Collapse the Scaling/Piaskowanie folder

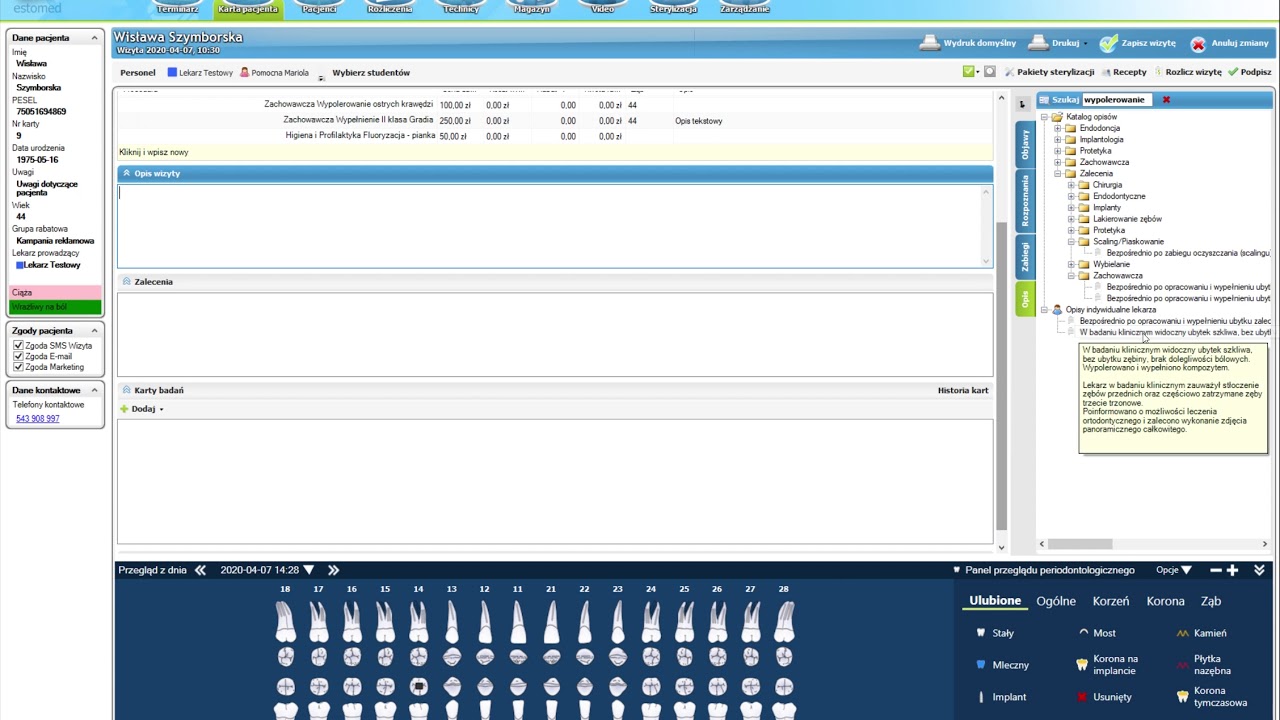1071,242
